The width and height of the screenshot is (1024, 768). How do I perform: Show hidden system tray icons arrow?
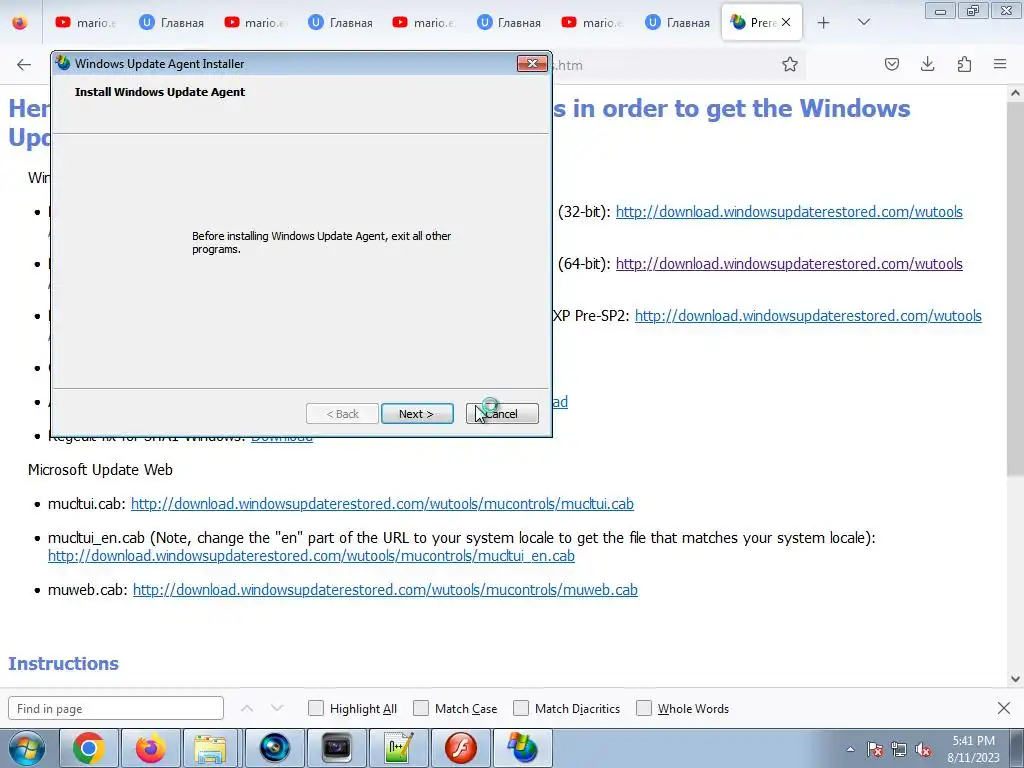850,749
